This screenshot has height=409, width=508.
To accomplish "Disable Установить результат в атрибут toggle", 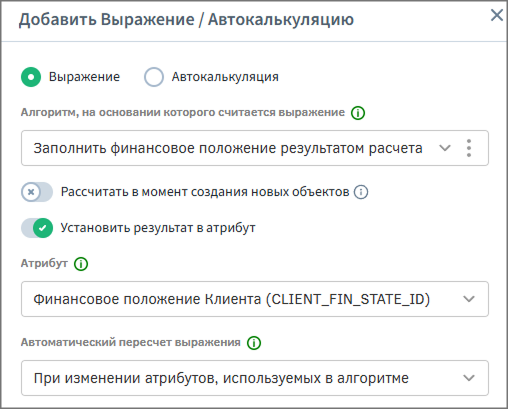I will click(37, 228).
